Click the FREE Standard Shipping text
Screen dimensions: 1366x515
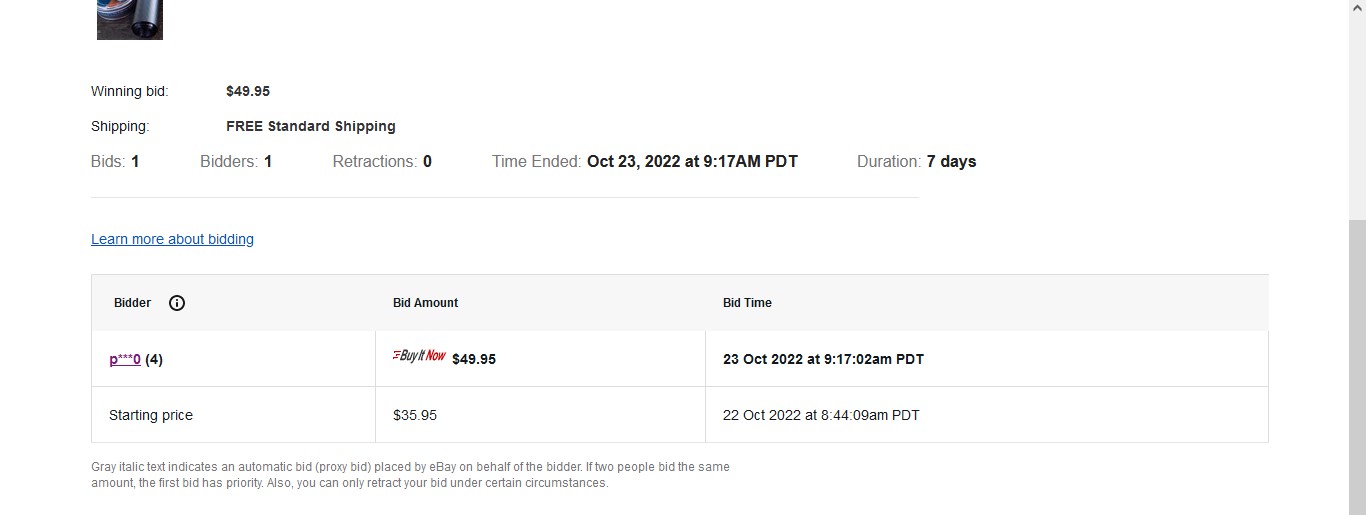311,126
